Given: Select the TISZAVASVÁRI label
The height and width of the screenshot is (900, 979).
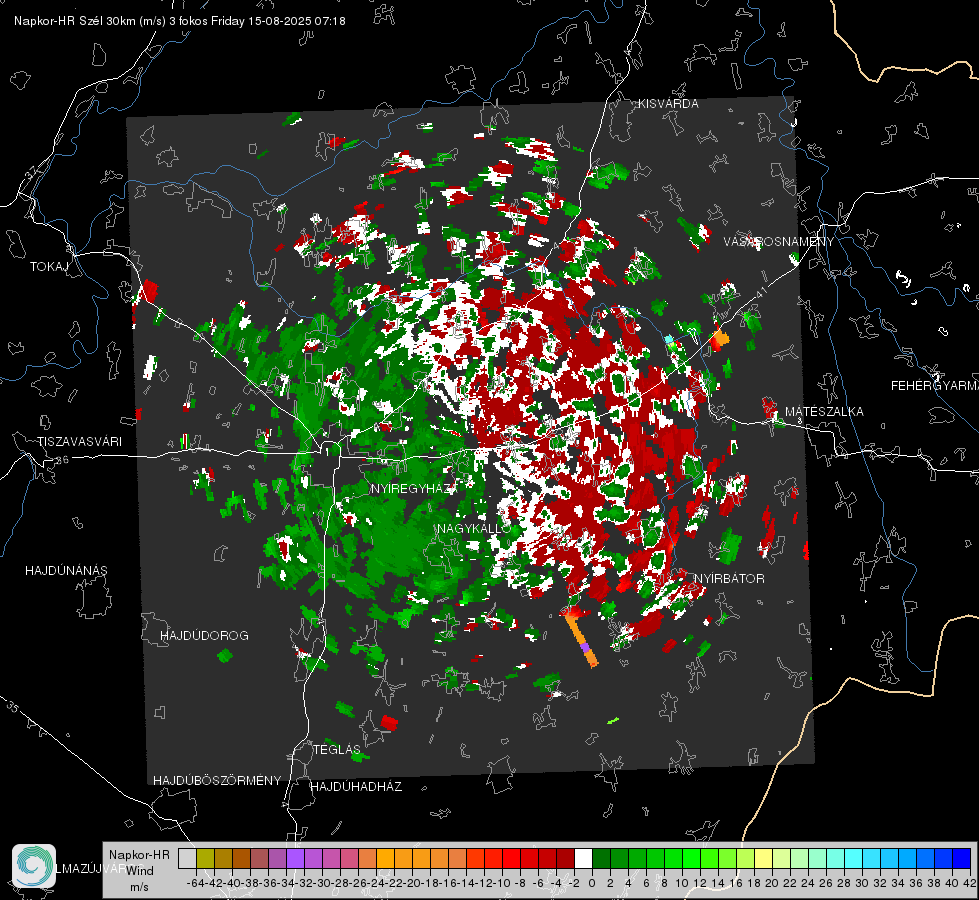Looking at the screenshot, I should click(80, 442).
